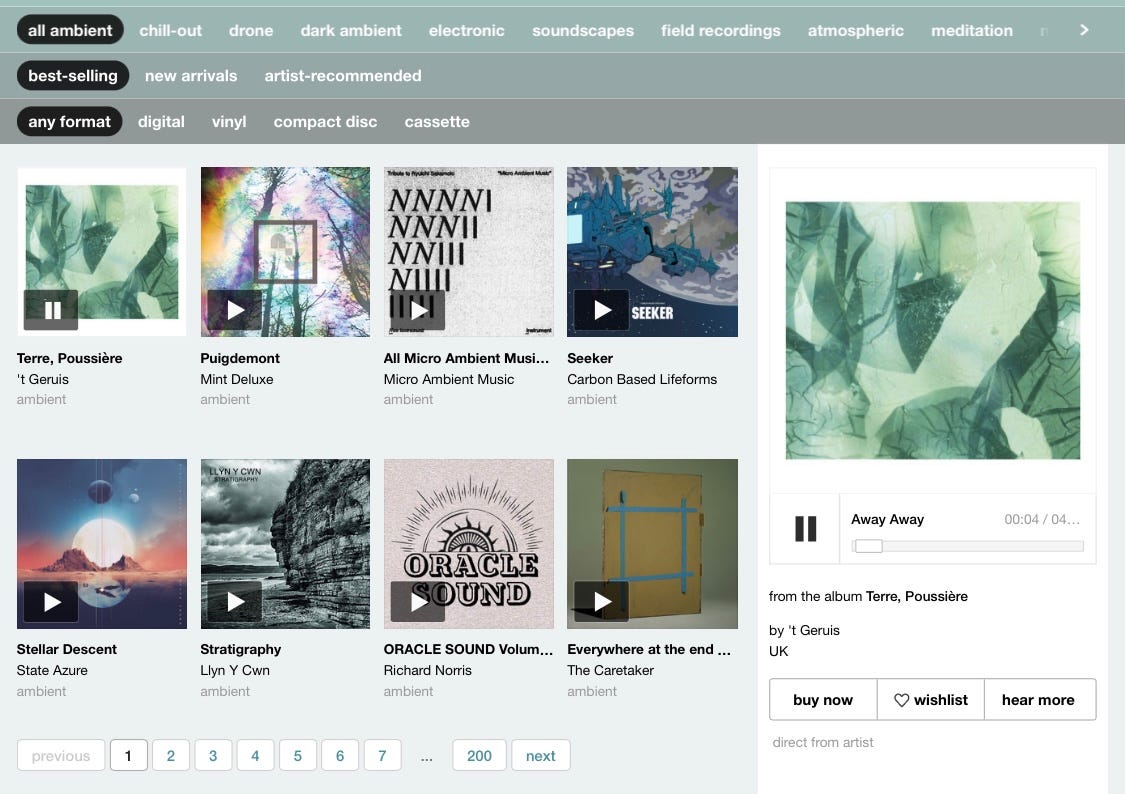Choose any format filter
Viewport: 1125px width, 794px height.
(70, 121)
